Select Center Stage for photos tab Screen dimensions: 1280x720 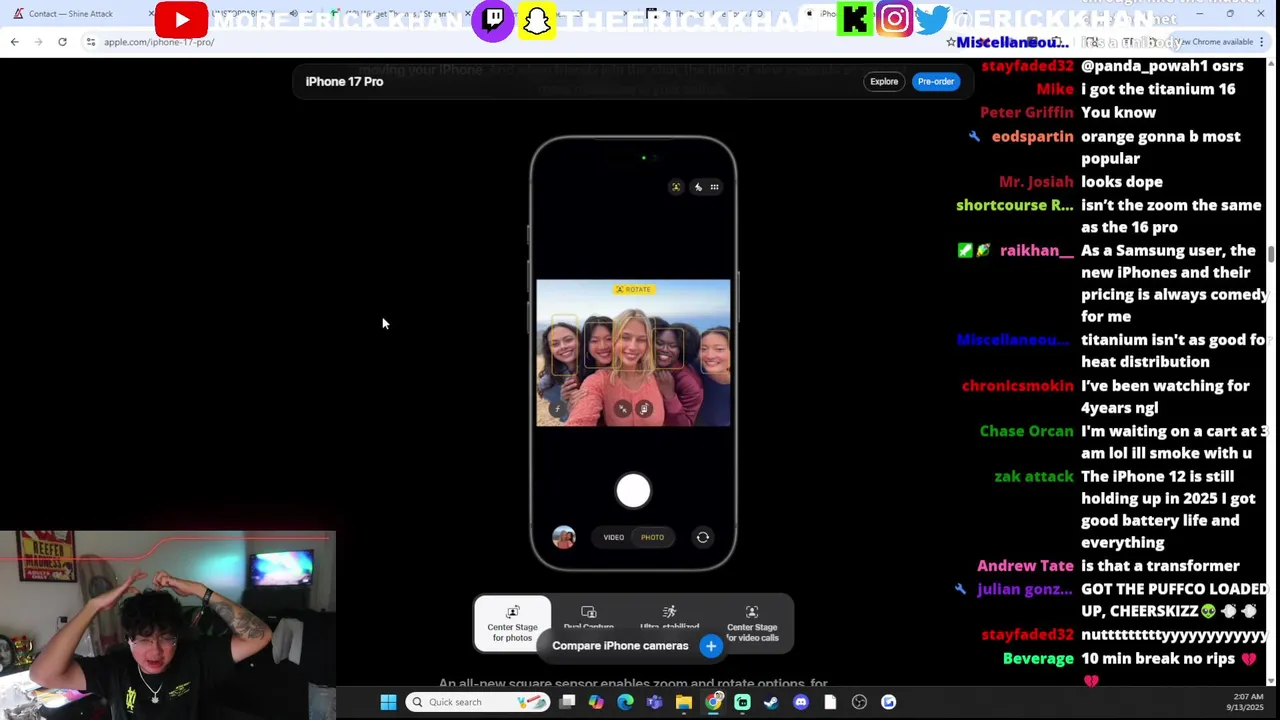click(x=512, y=623)
